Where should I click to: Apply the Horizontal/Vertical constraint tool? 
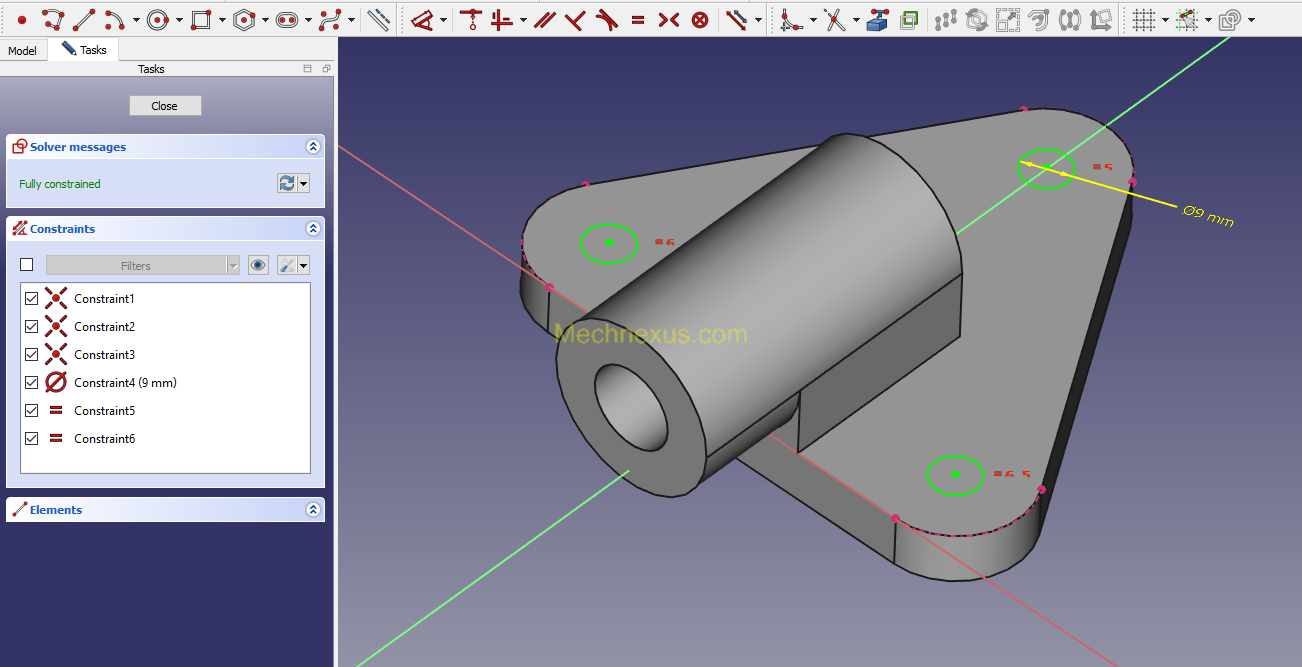point(502,19)
